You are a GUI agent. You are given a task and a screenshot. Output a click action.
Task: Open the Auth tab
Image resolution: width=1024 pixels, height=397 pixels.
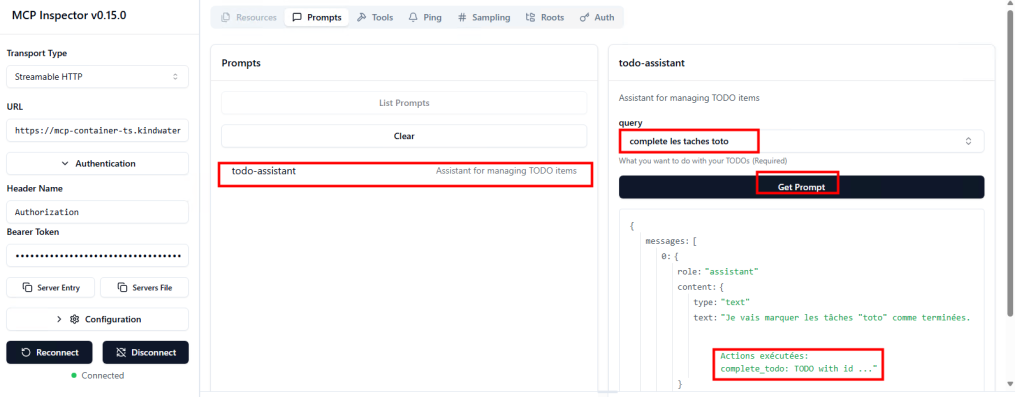(x=597, y=18)
